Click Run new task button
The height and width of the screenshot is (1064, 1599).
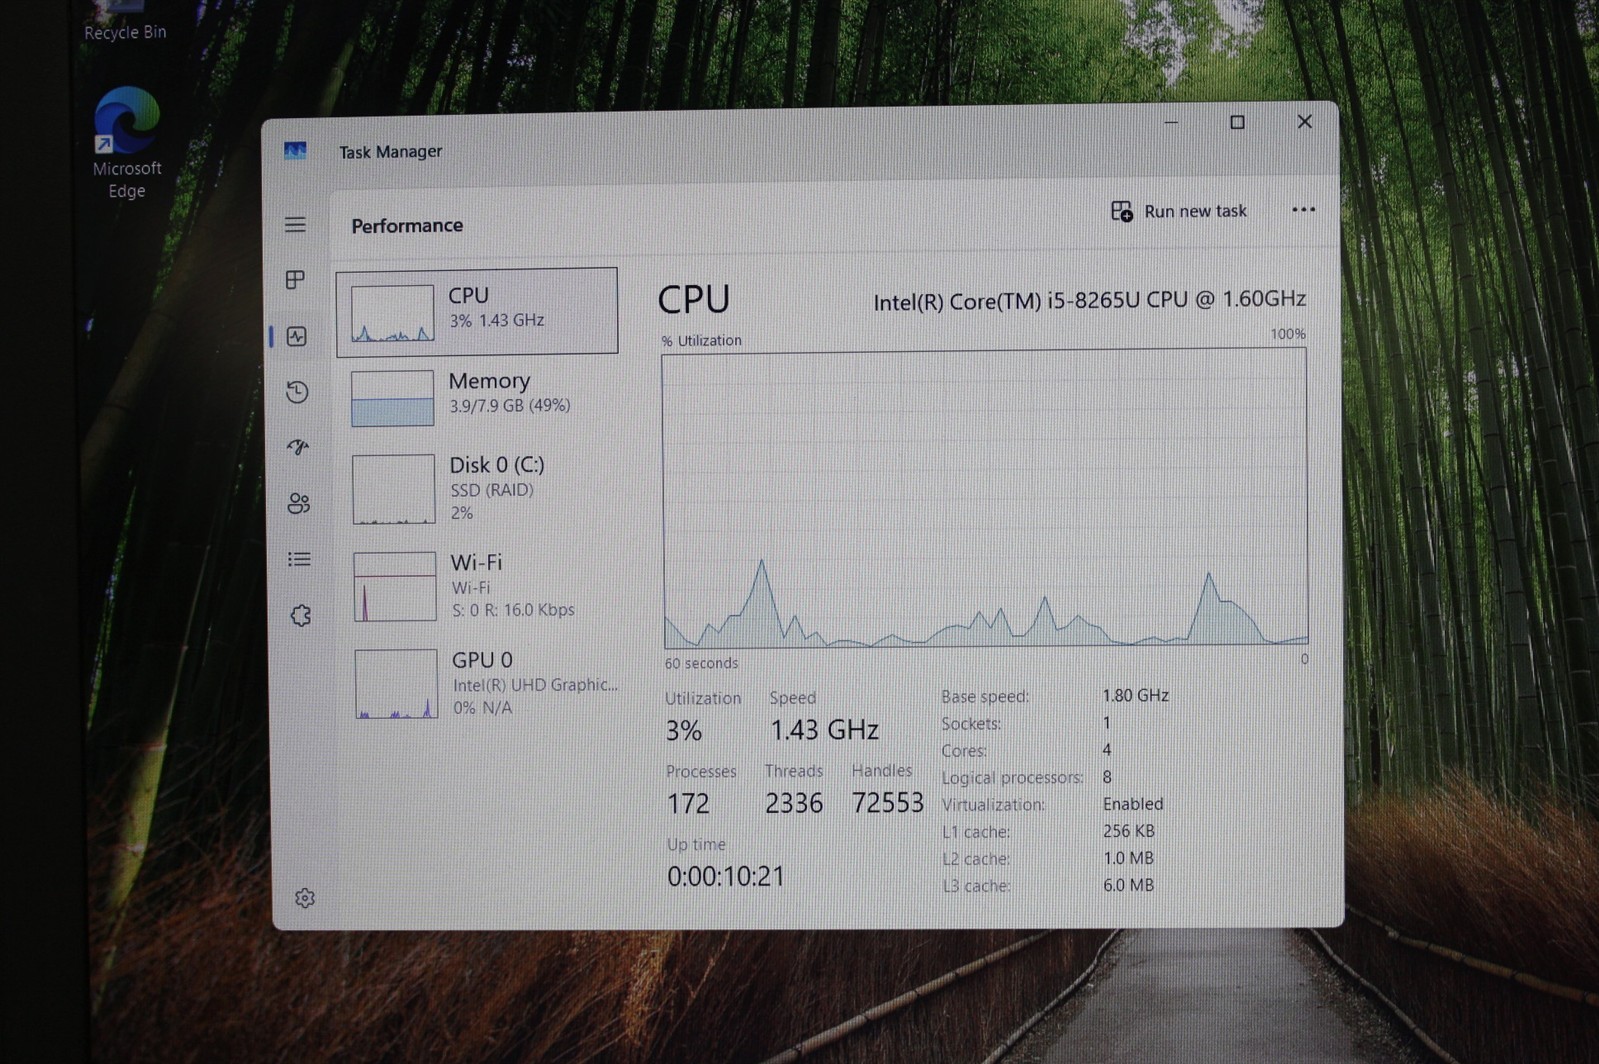click(1179, 211)
